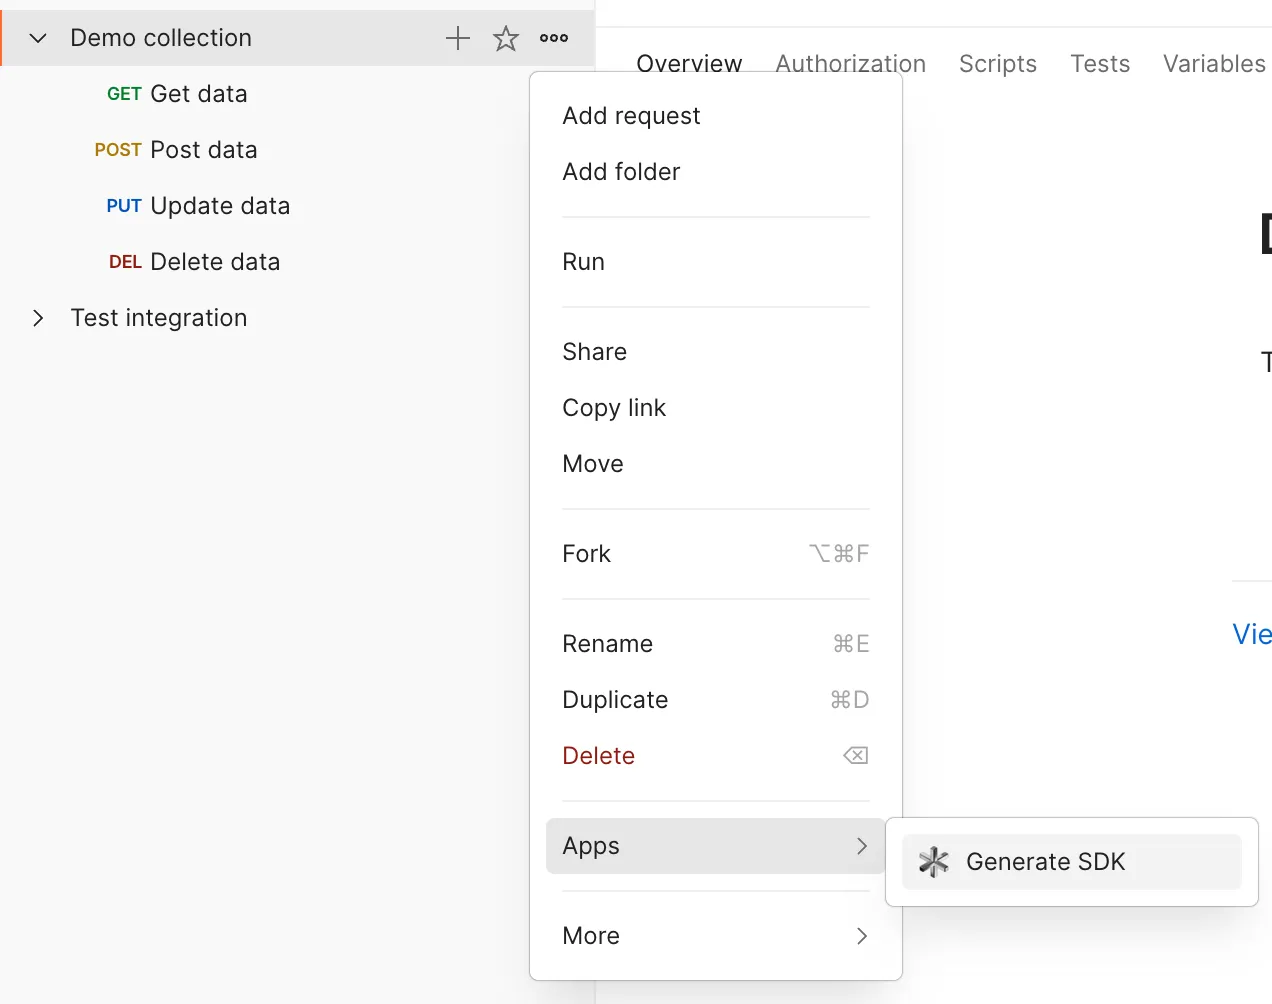Click the Generate SDK icon in Apps submenu
The height and width of the screenshot is (1004, 1272).
[x=932, y=861]
